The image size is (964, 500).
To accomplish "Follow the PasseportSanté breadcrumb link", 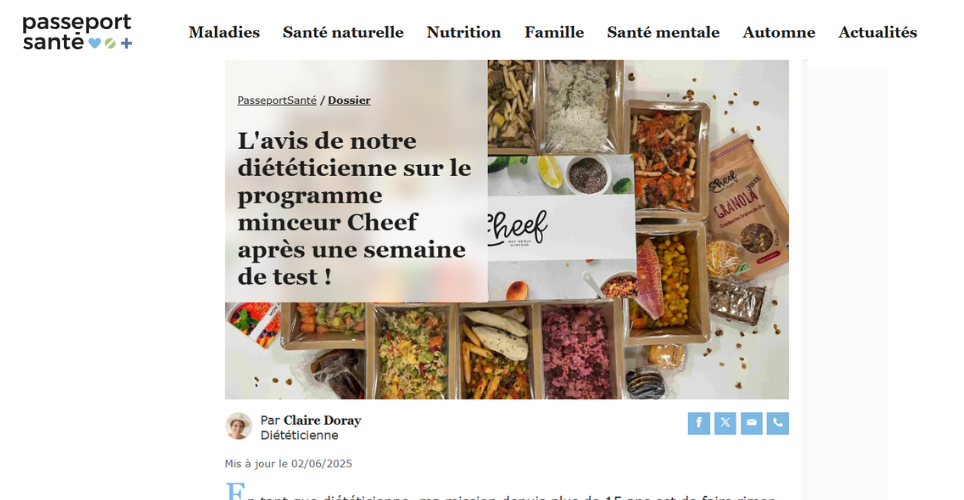I will click(277, 100).
